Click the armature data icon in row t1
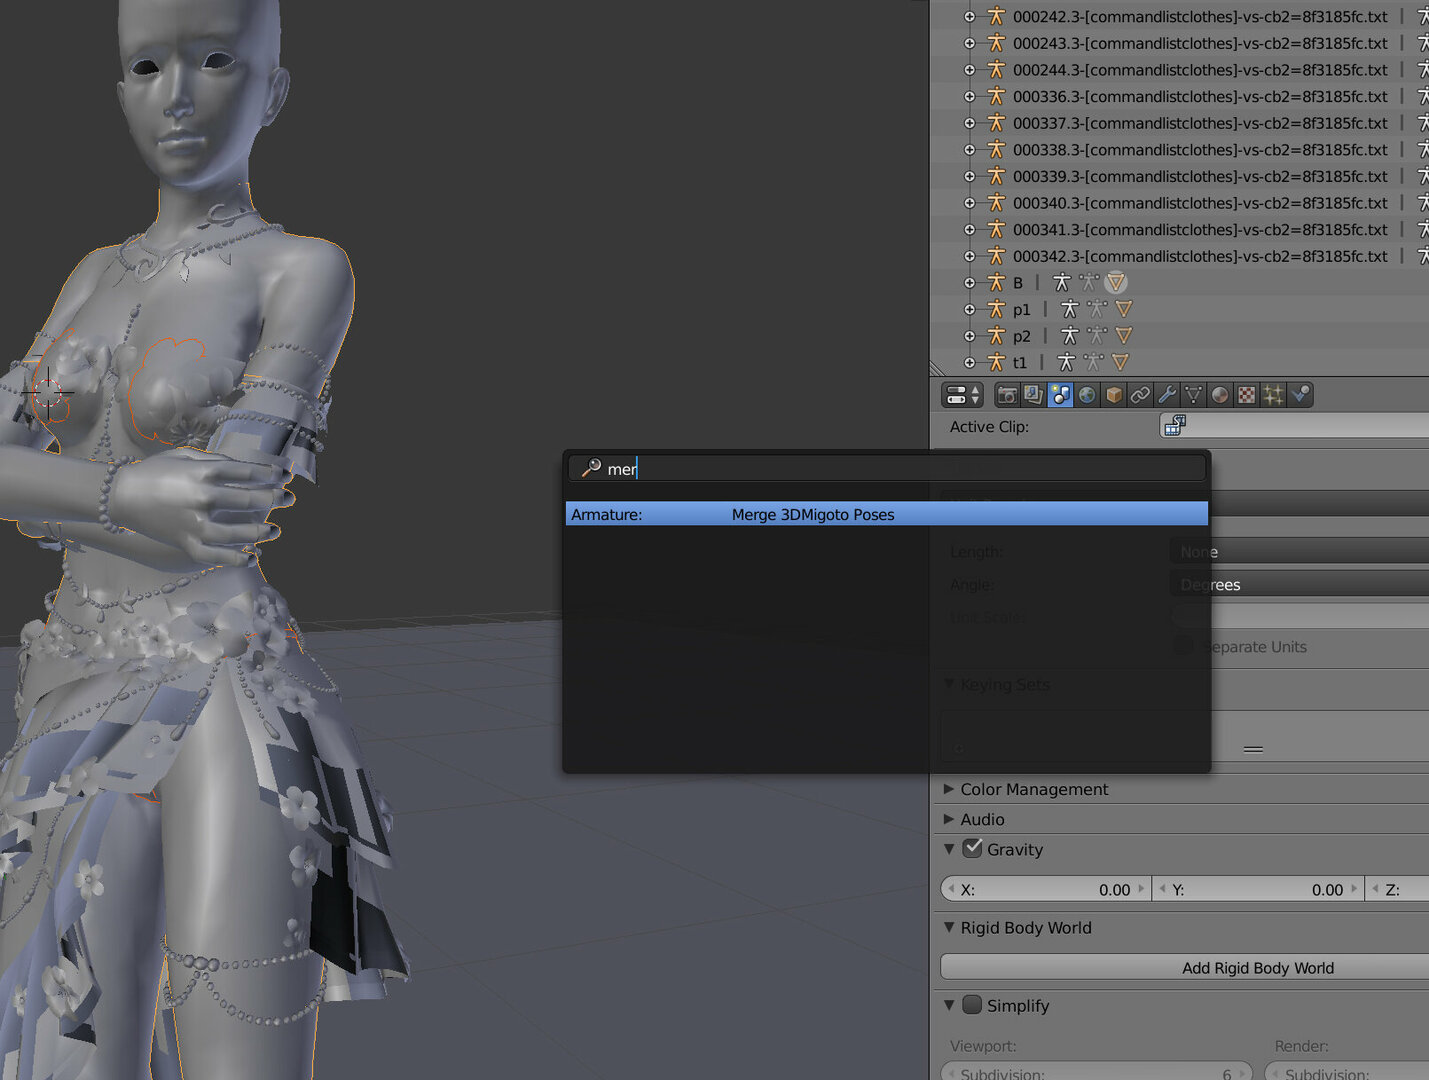The height and width of the screenshot is (1080, 1429). 1065,362
